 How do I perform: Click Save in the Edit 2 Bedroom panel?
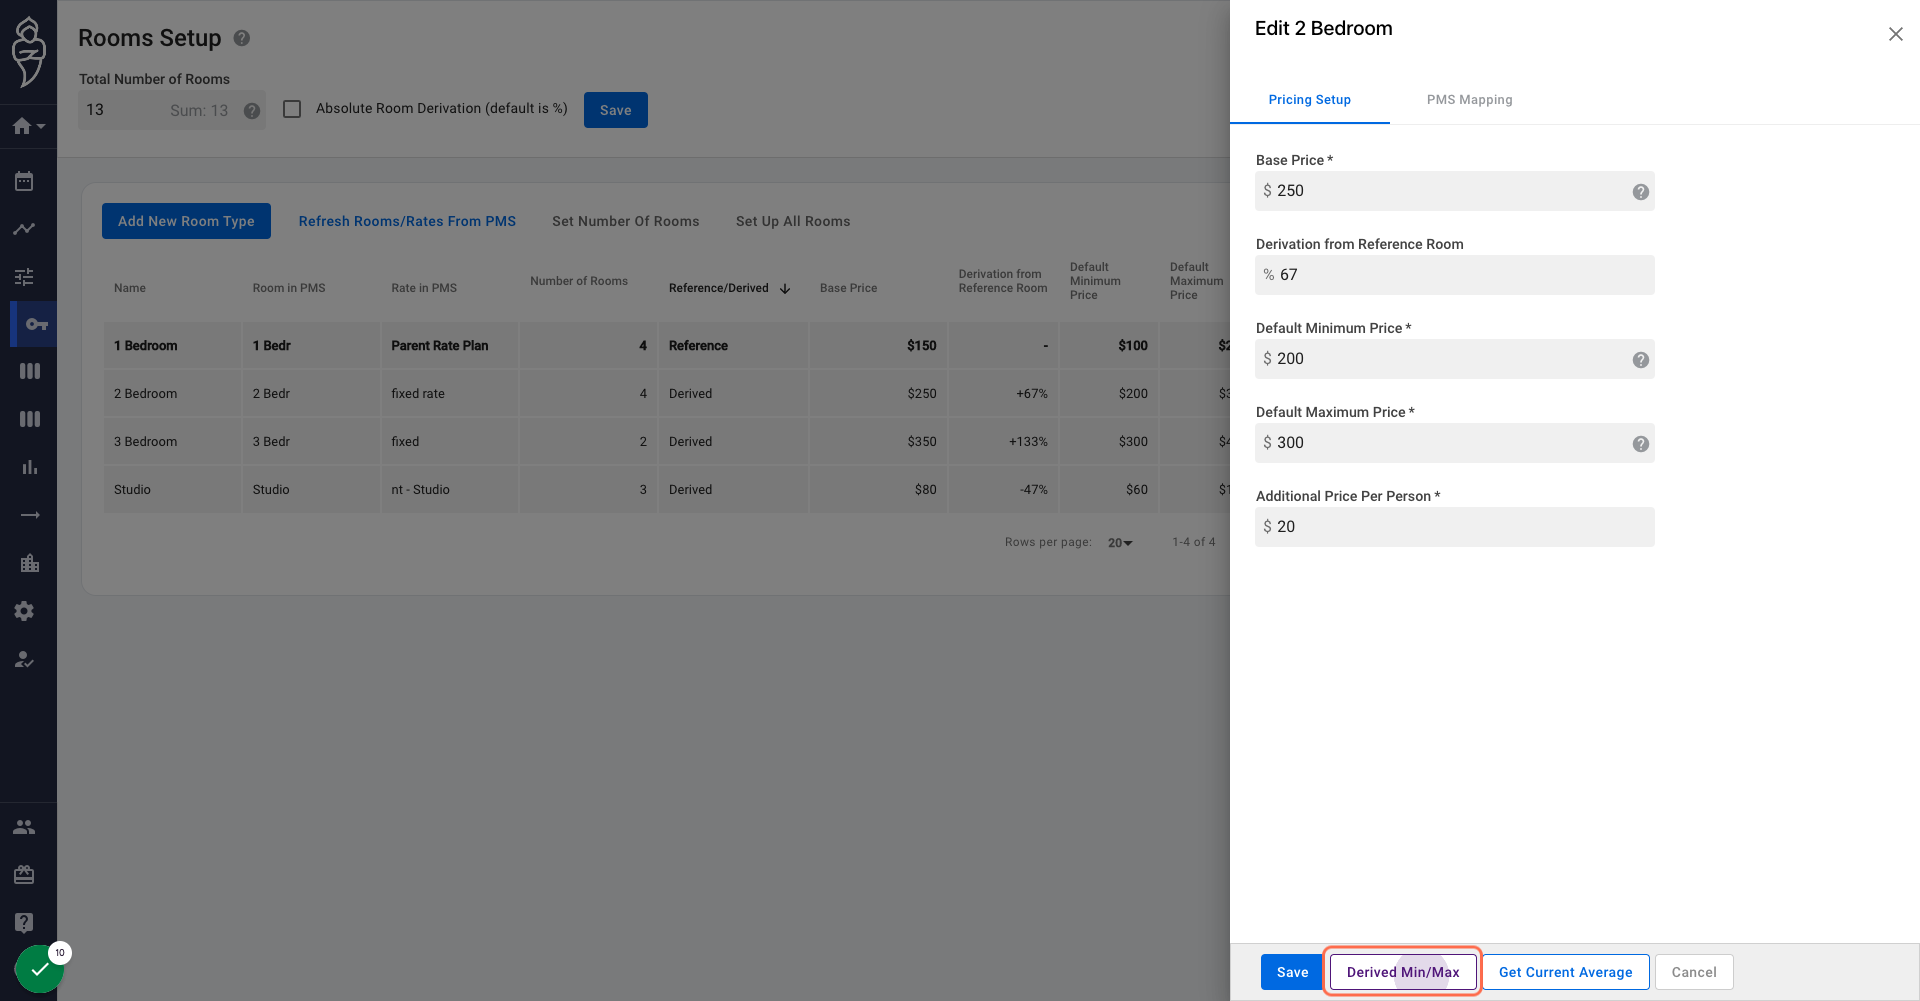1292,972
